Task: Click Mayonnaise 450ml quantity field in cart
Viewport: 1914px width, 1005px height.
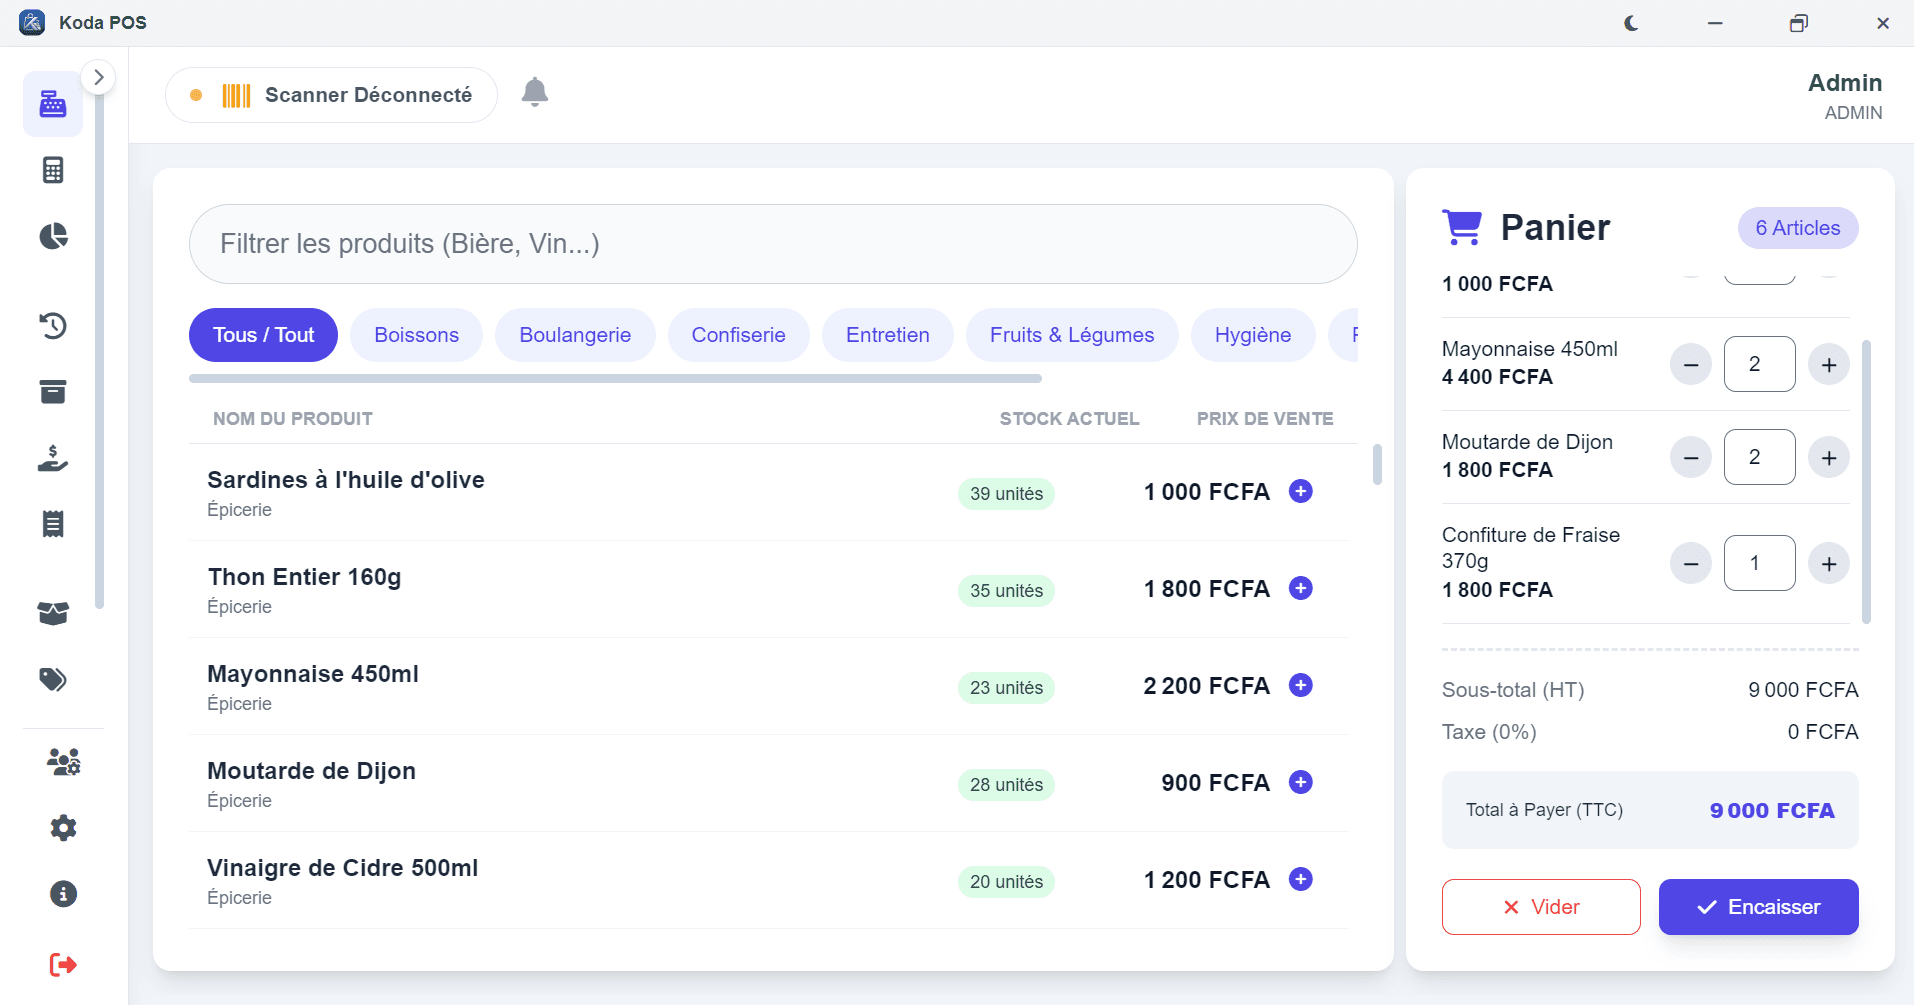Action: pyautogui.click(x=1760, y=364)
